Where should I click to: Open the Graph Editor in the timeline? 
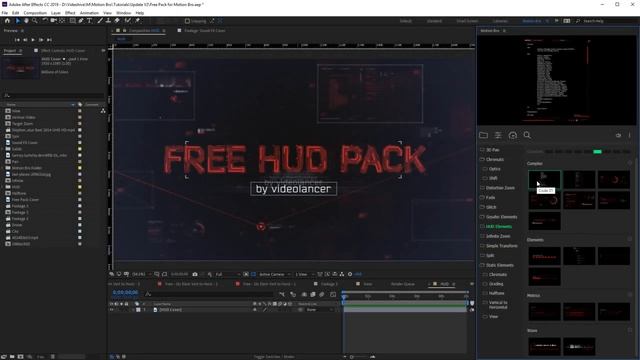tap(333, 294)
